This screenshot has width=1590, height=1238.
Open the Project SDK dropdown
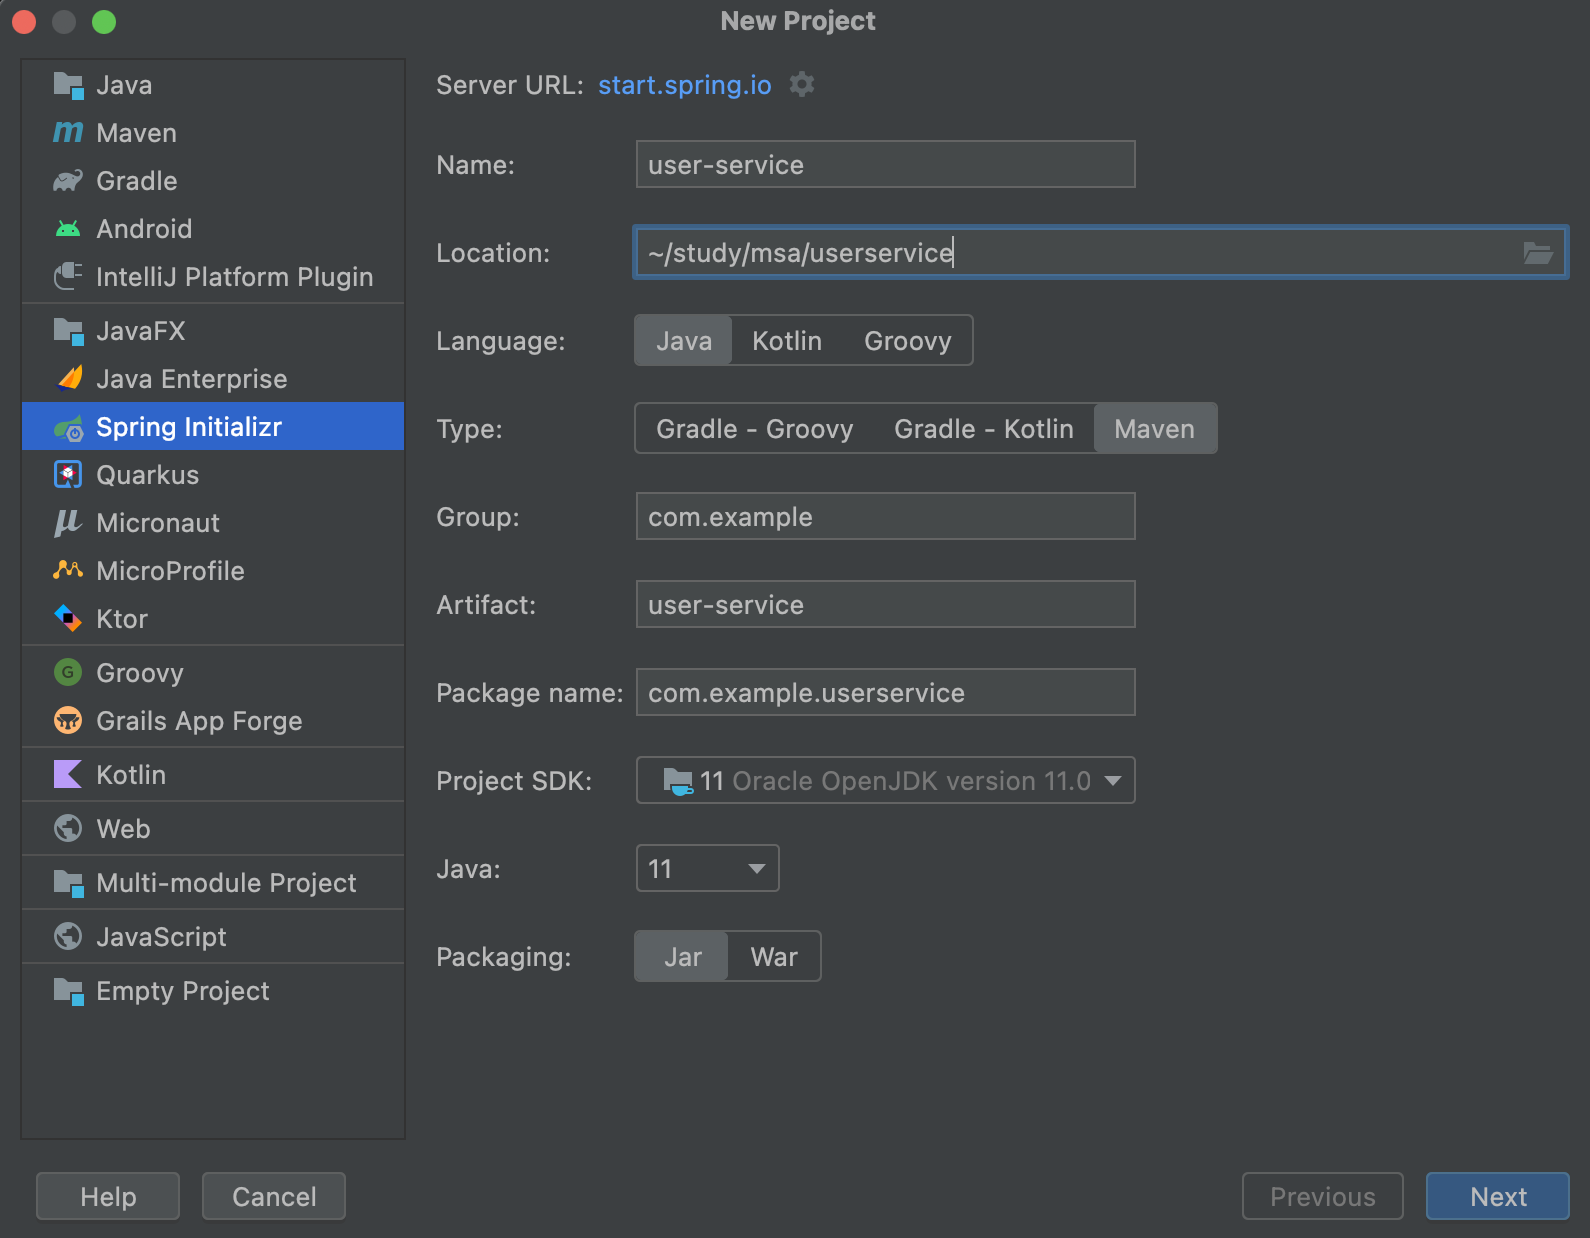[x=886, y=781]
